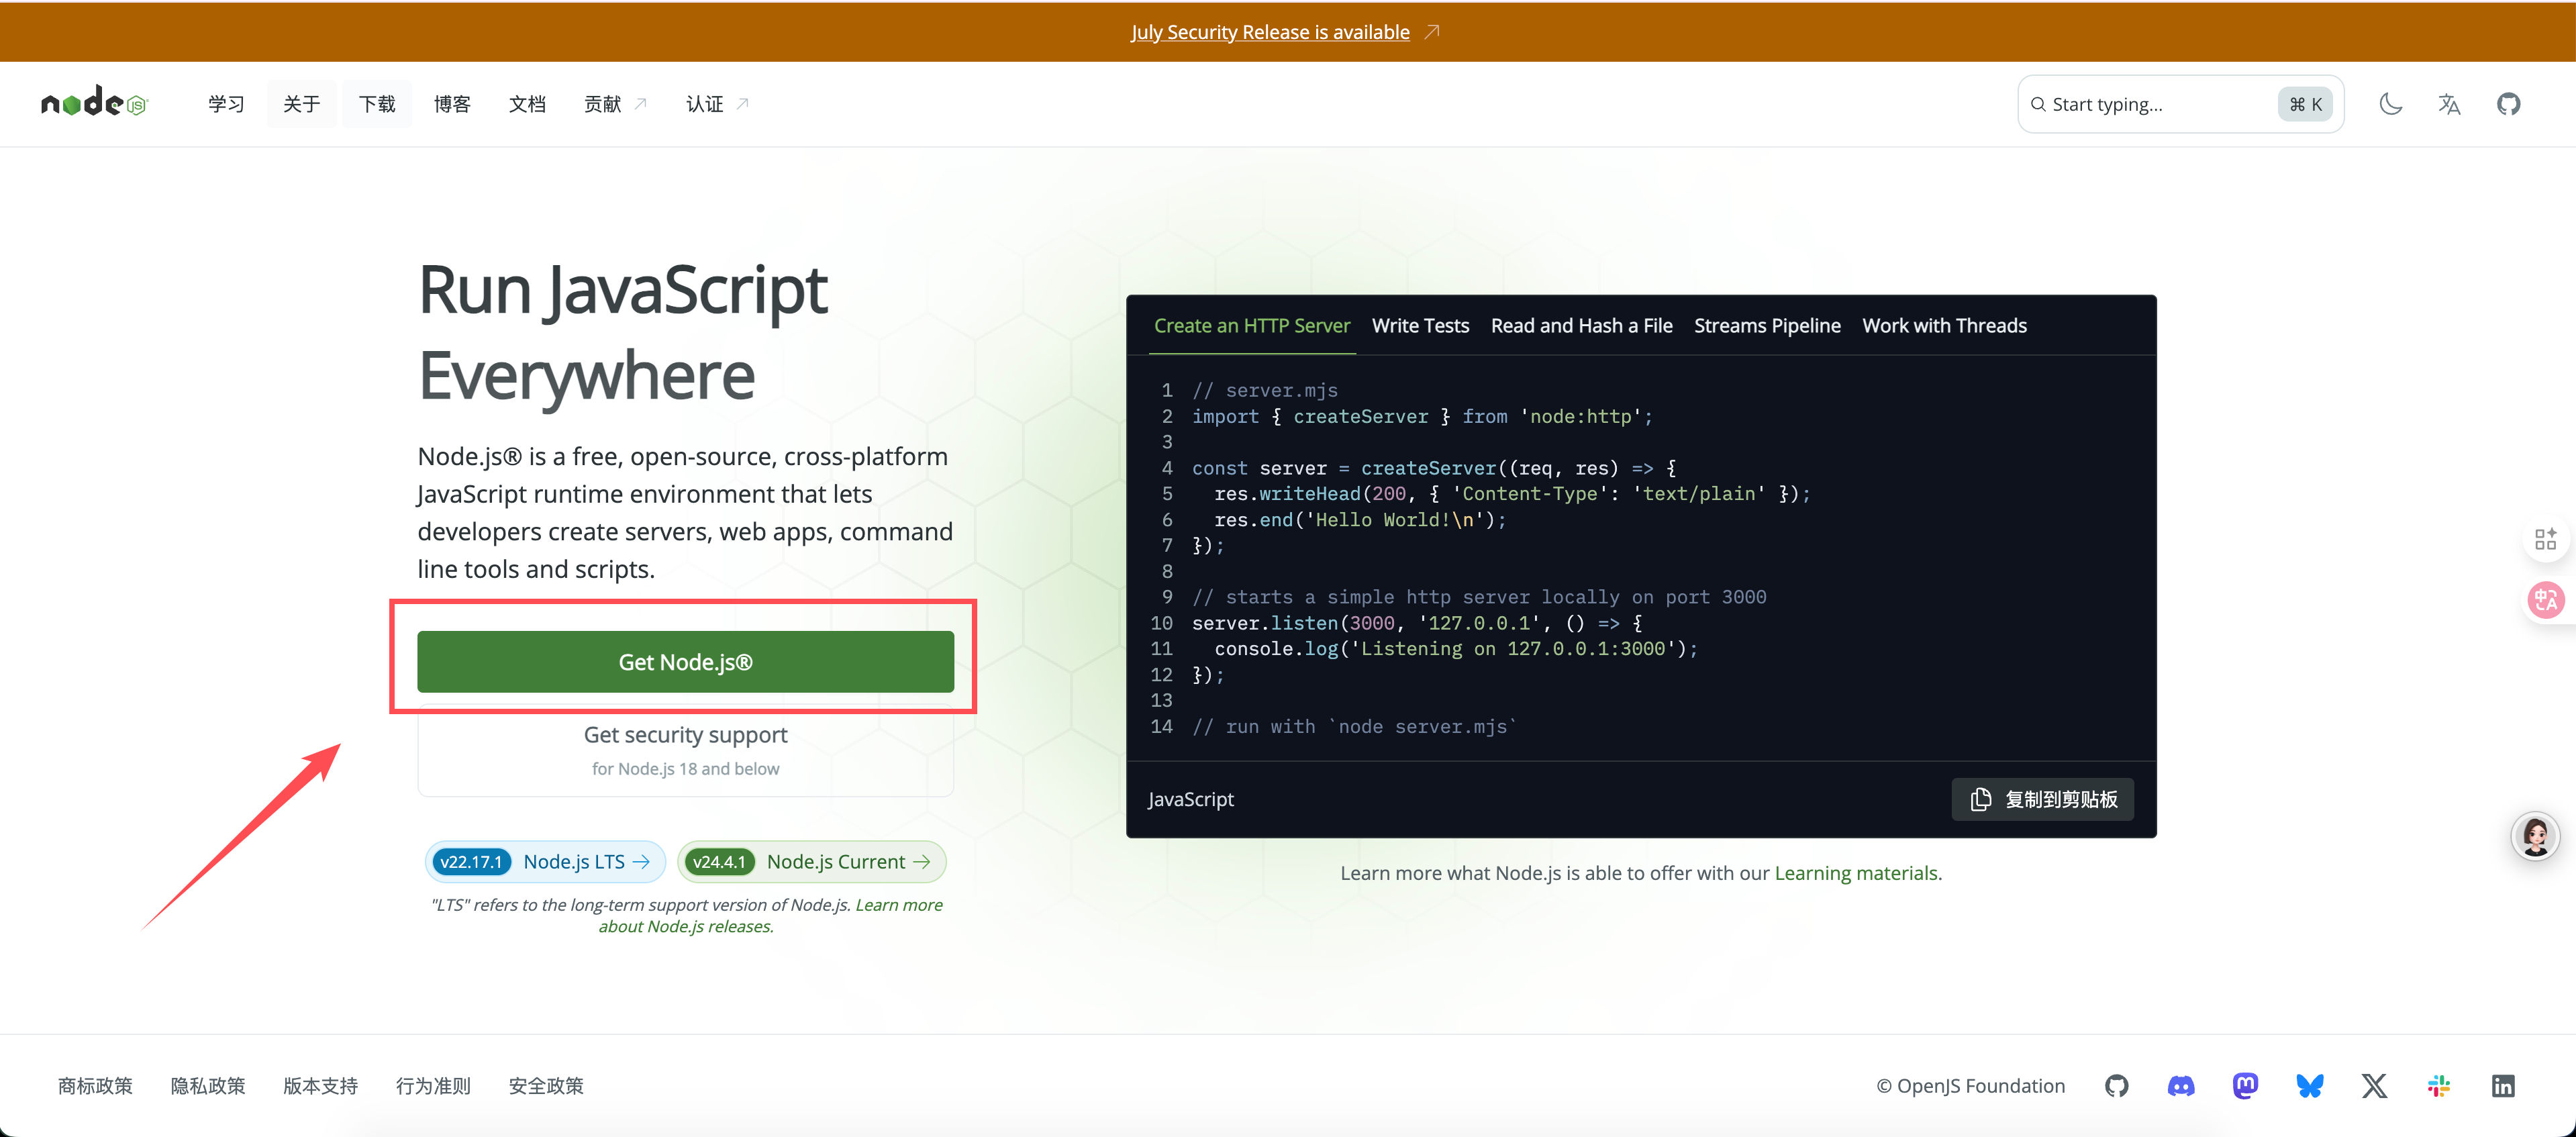Click the Node.js logo in header

(94, 103)
